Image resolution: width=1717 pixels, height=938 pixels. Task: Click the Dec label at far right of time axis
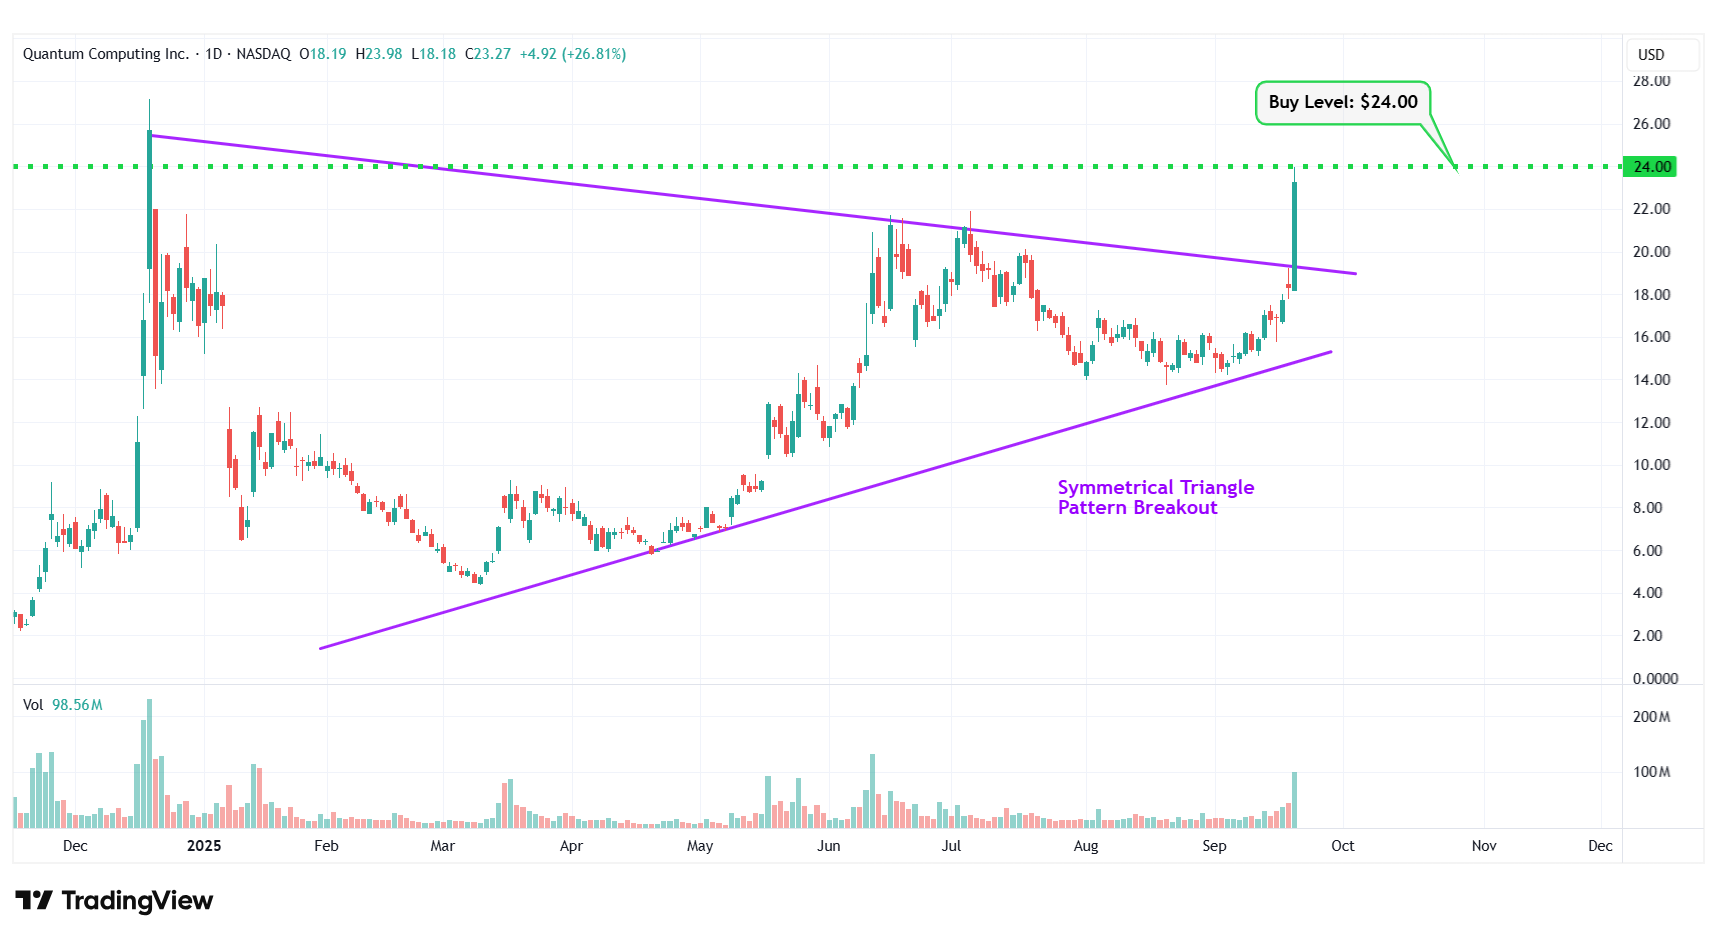[1600, 846]
